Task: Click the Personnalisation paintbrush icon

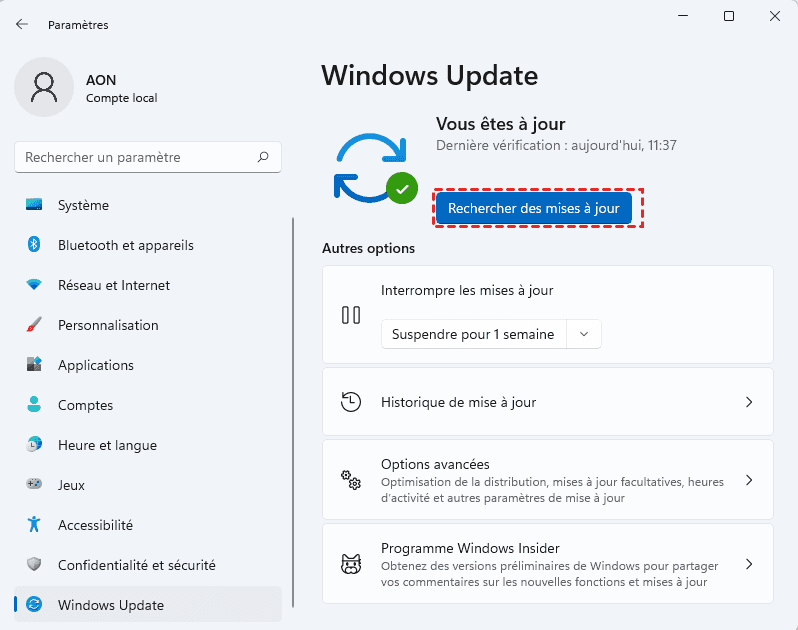Action: (34, 325)
